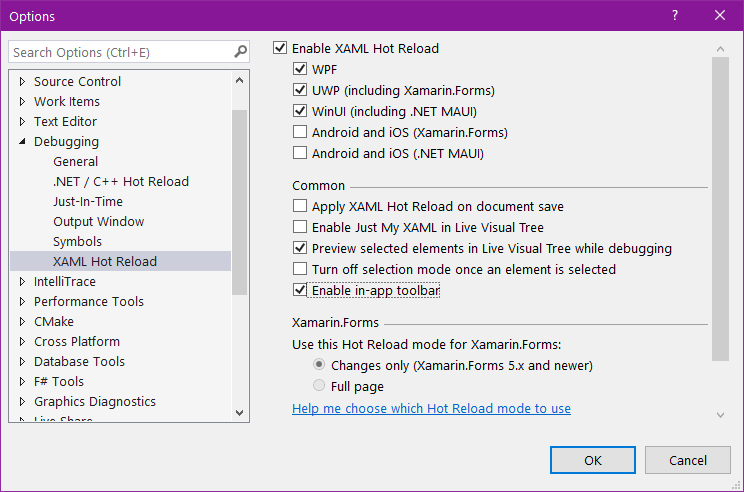
Task: Click the settings pane scrollbar thumb
Action: tap(720, 209)
